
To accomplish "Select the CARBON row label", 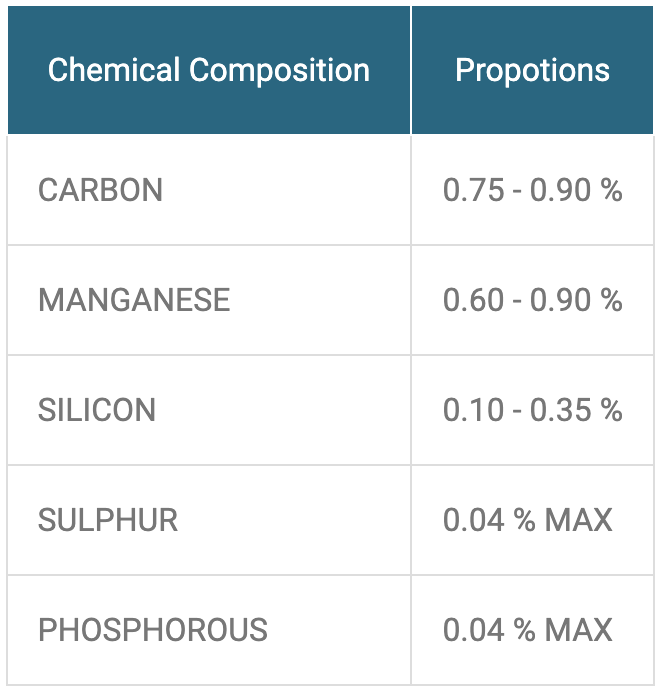I will [x=101, y=190].
